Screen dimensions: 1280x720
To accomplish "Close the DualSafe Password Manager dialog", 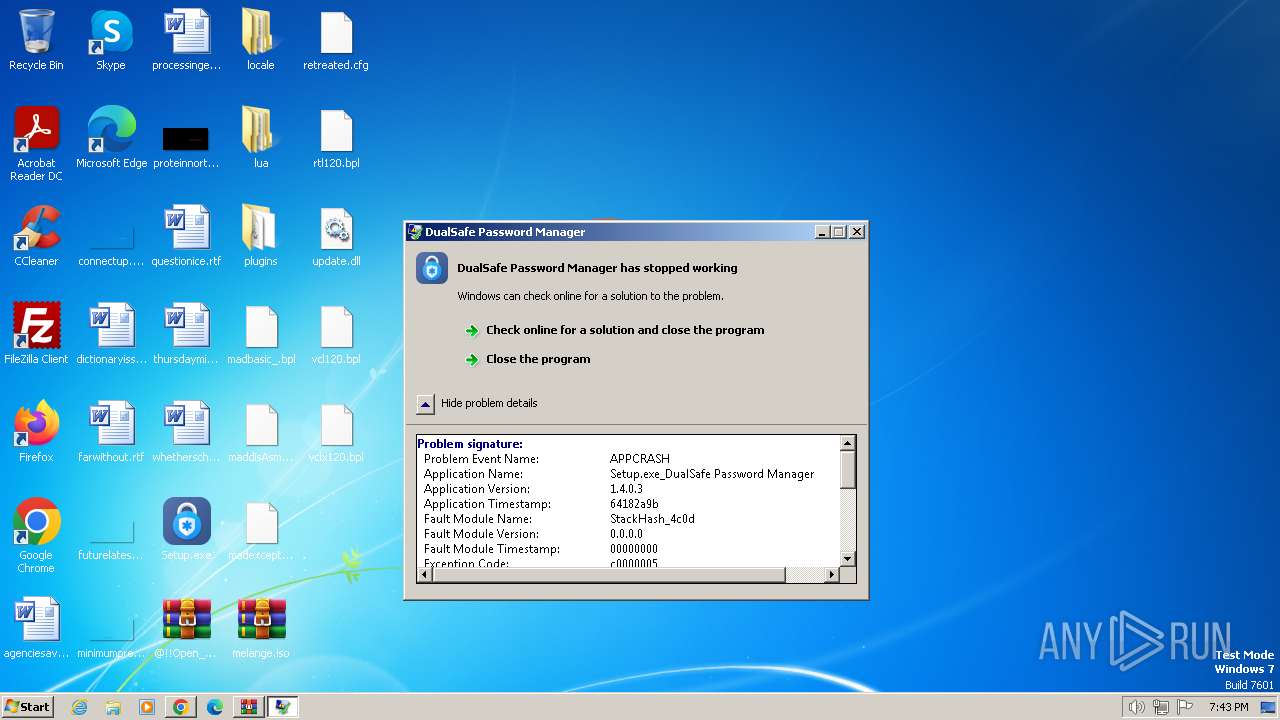I will pyautogui.click(x=857, y=232).
